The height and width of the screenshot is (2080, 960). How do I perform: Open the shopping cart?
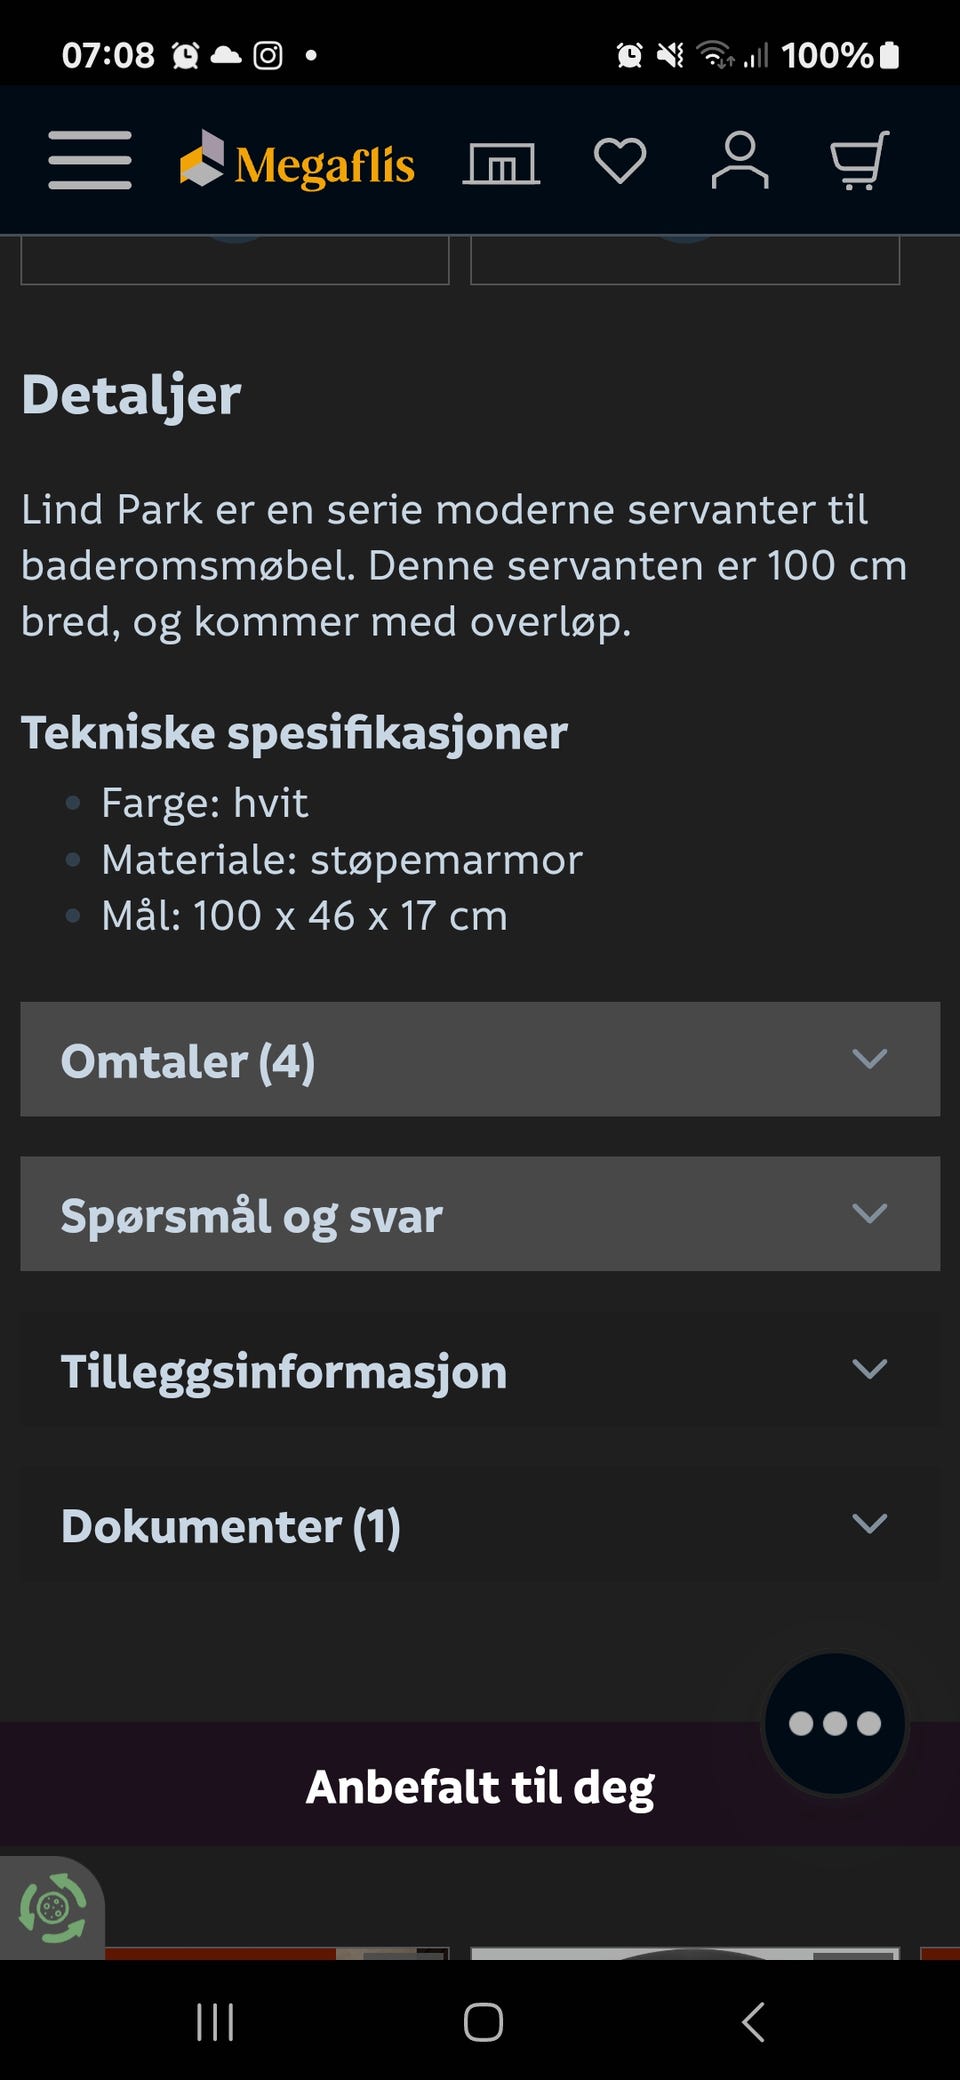pyautogui.click(x=859, y=160)
